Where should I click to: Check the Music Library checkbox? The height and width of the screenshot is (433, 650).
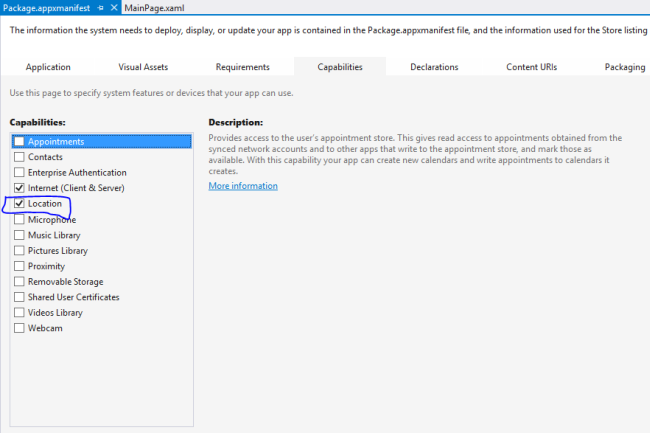click(19, 235)
